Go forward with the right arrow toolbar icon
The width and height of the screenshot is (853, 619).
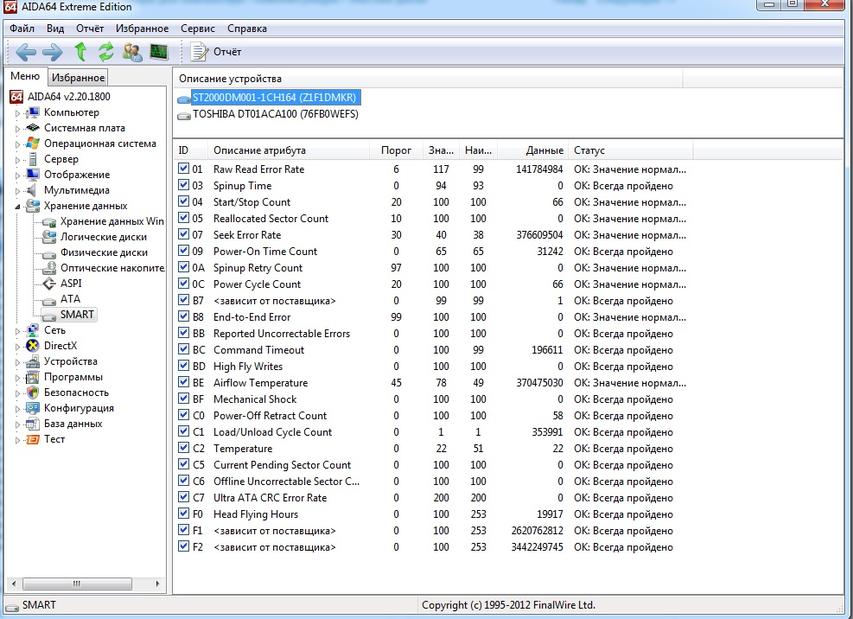coord(52,52)
